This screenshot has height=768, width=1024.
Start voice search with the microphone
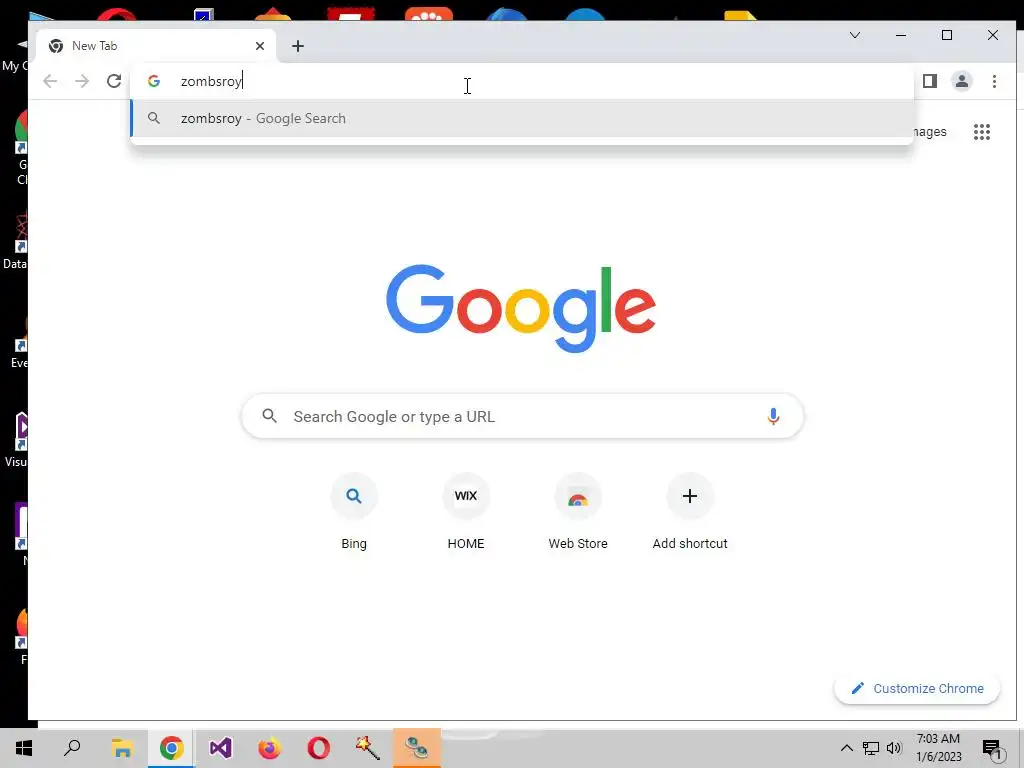[773, 416]
